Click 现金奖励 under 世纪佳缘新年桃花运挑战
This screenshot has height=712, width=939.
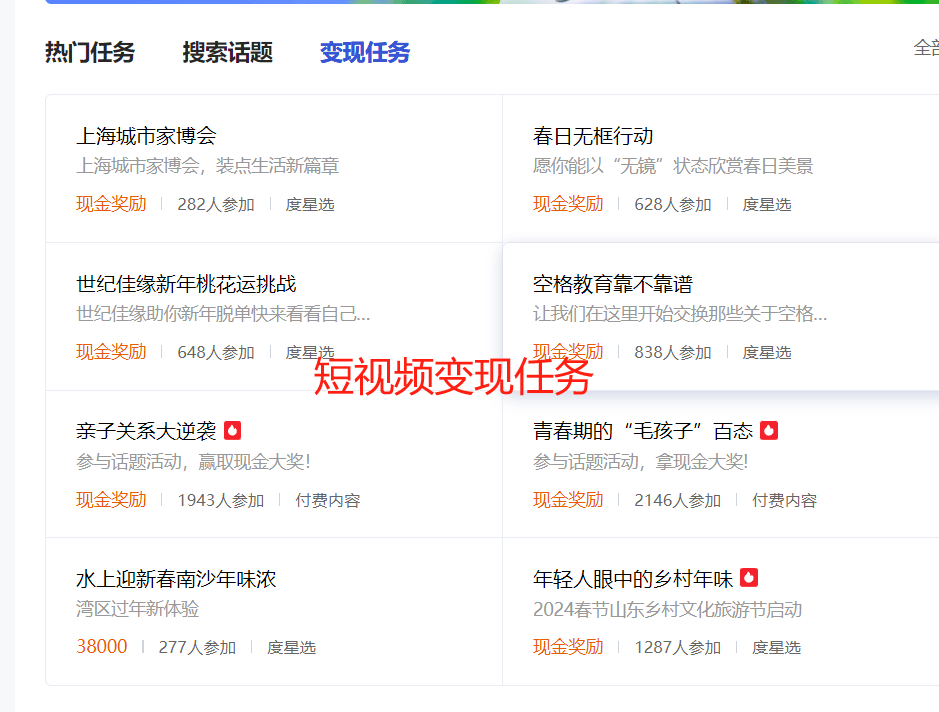pos(111,352)
